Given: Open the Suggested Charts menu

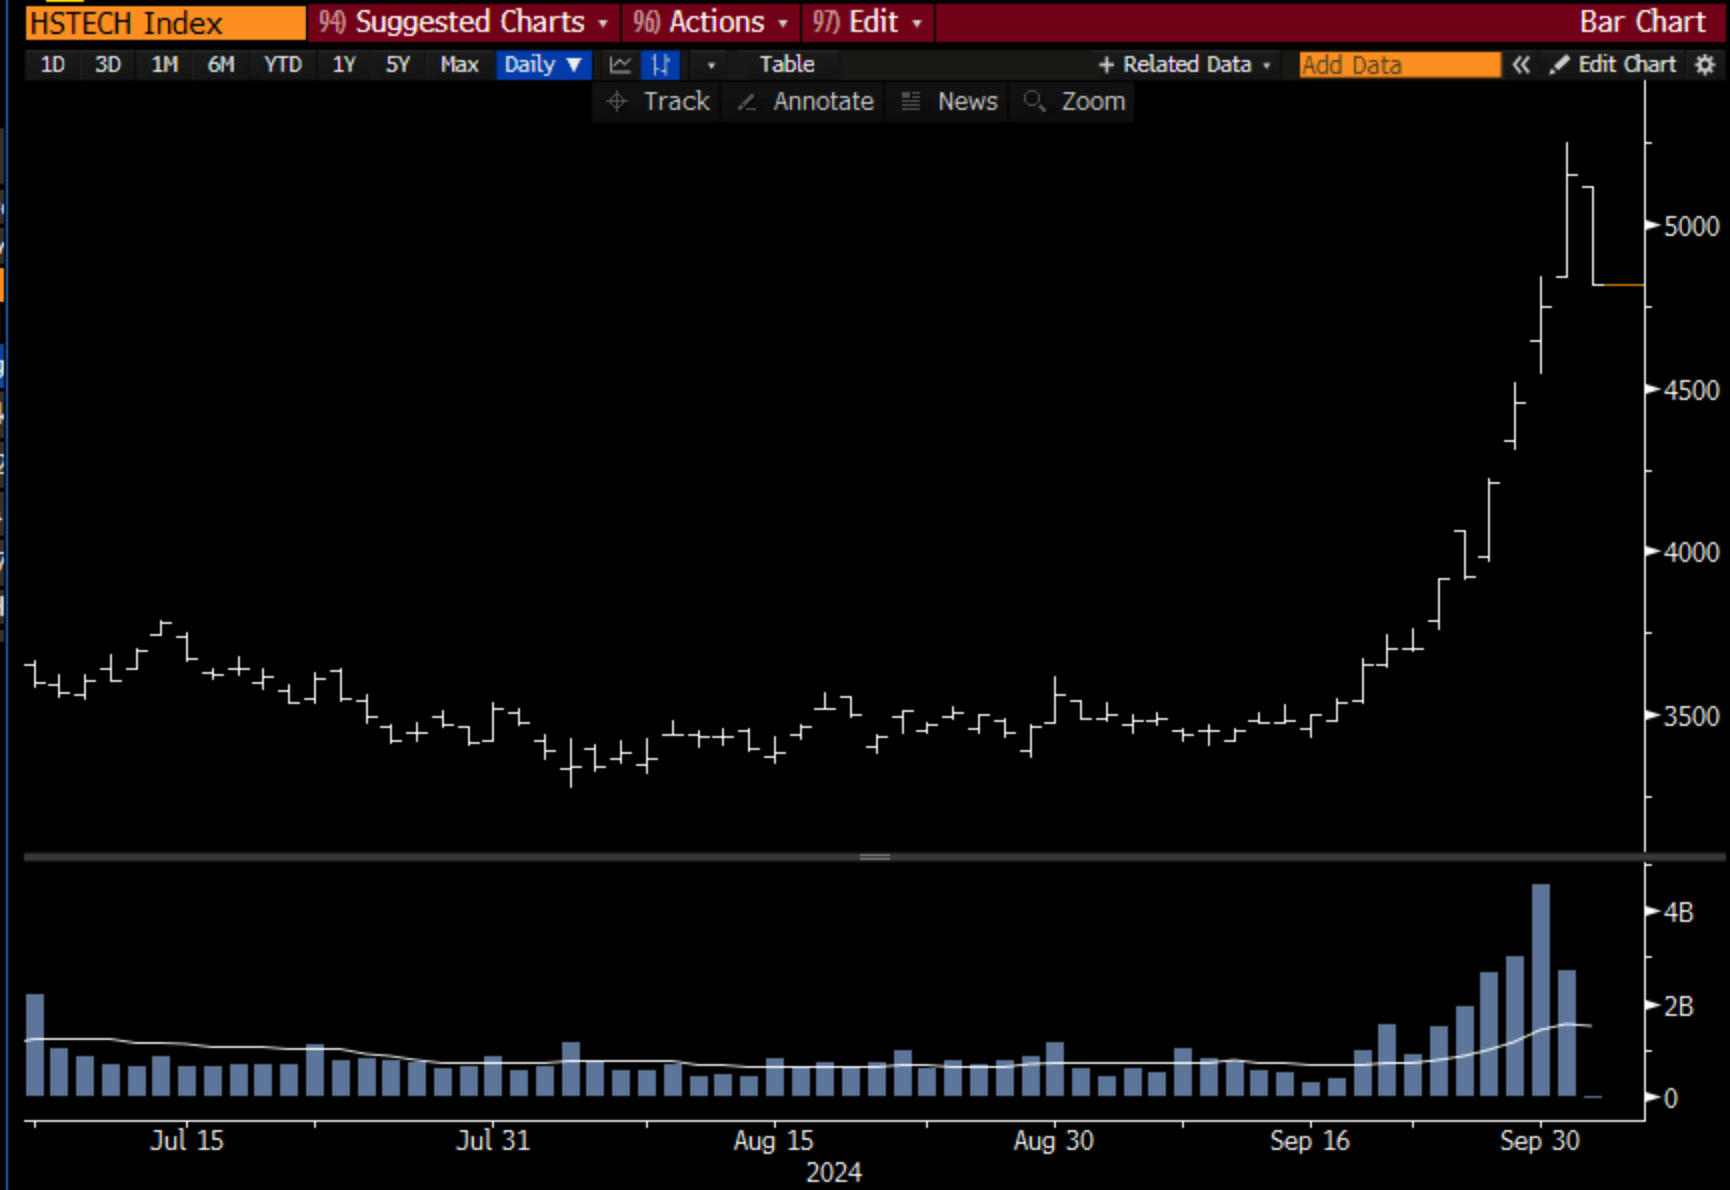Looking at the screenshot, I should coord(464,22).
